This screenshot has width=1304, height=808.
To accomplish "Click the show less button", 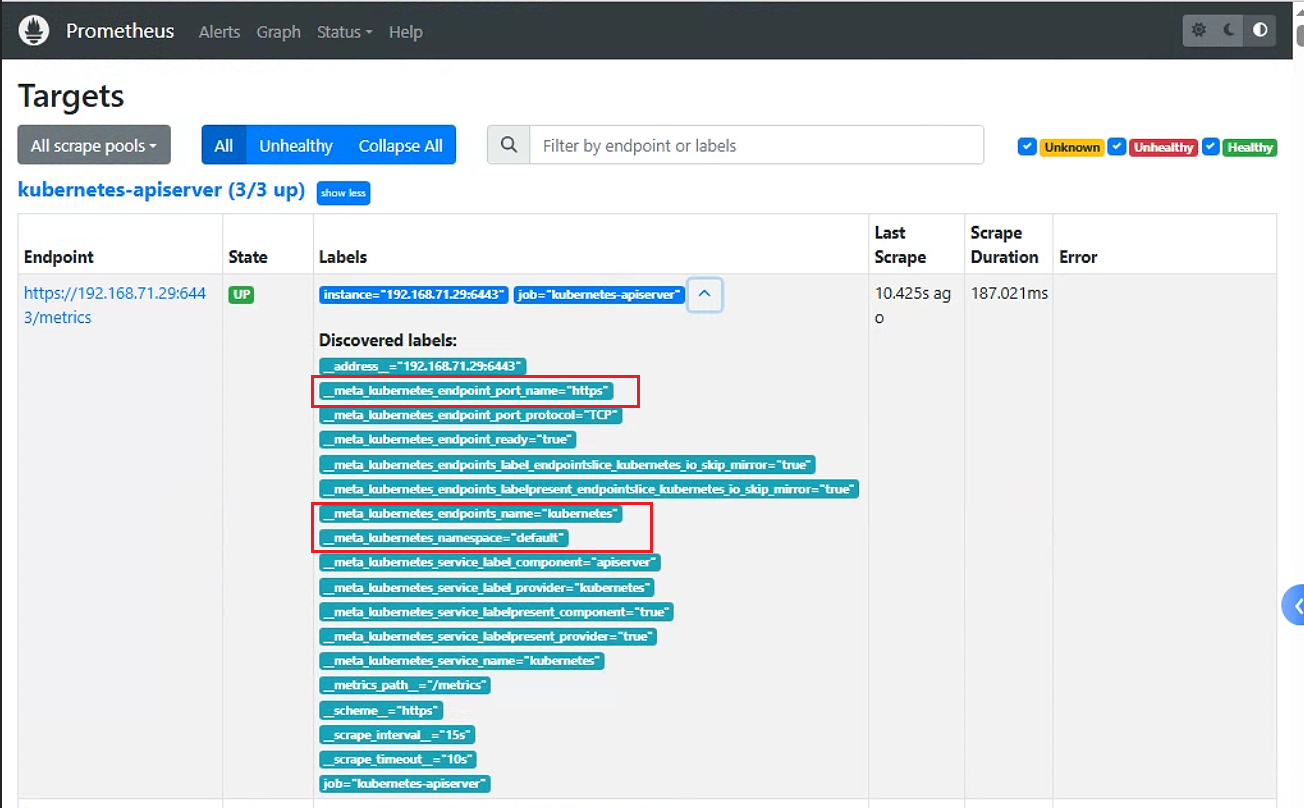I will (343, 193).
